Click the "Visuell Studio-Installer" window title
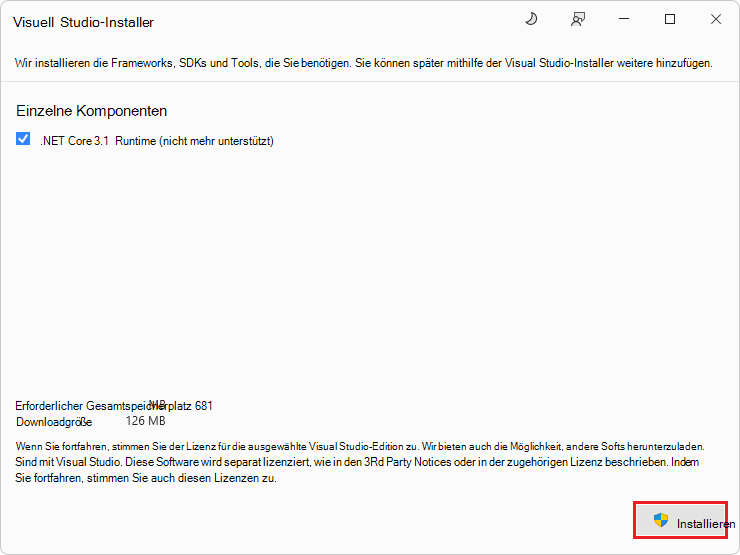Viewport: 740px width, 555px height. (x=83, y=22)
